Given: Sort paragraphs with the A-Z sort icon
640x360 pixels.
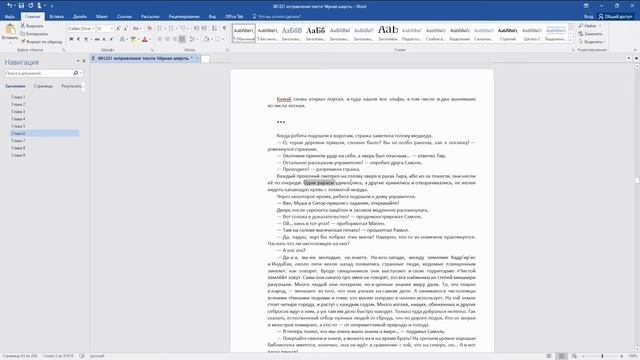Looking at the screenshot, I should [x=214, y=29].
